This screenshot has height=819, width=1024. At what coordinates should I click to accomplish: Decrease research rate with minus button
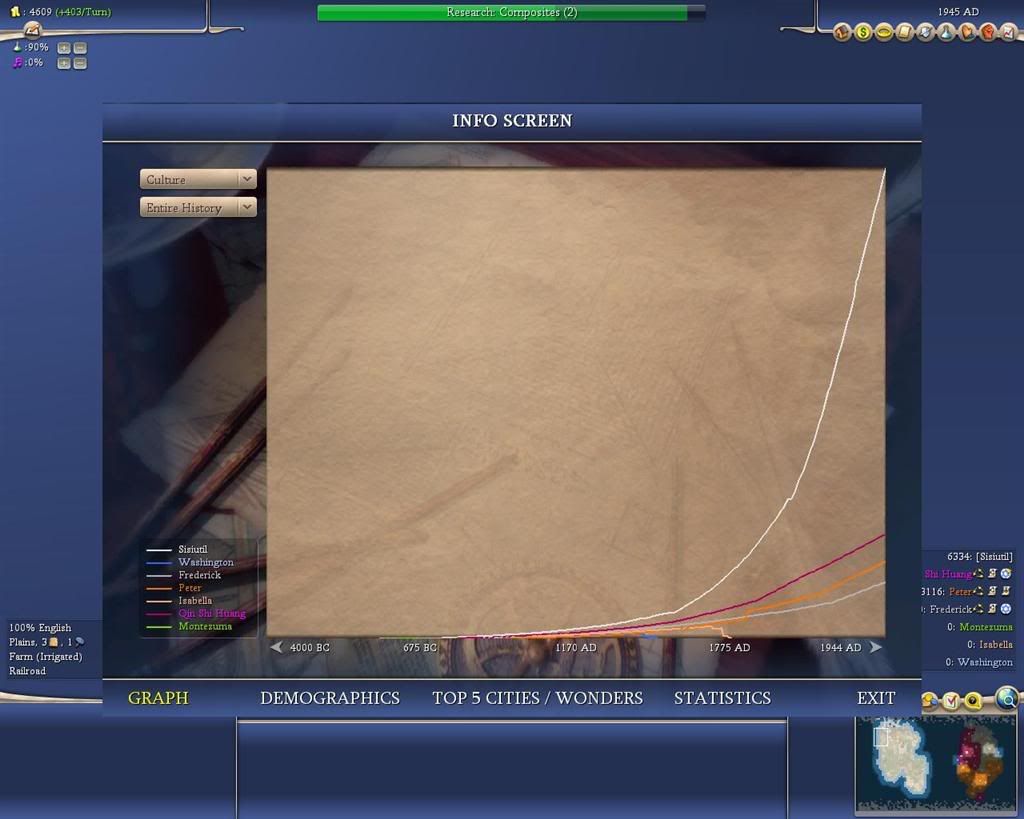(80, 48)
